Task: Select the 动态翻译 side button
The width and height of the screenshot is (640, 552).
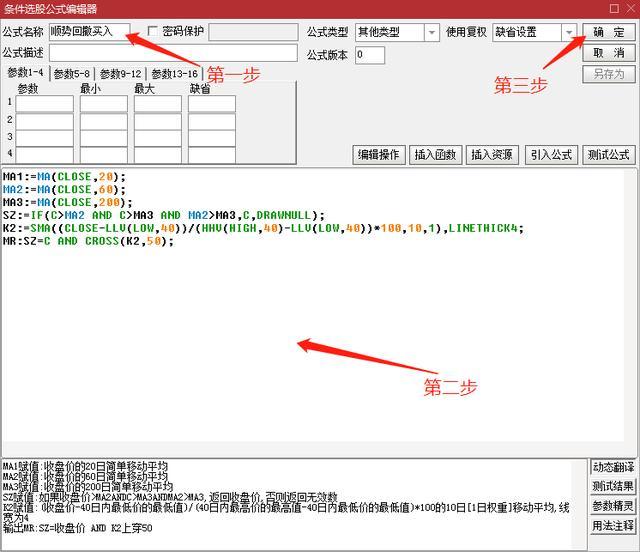Action: pyautogui.click(x=613, y=467)
